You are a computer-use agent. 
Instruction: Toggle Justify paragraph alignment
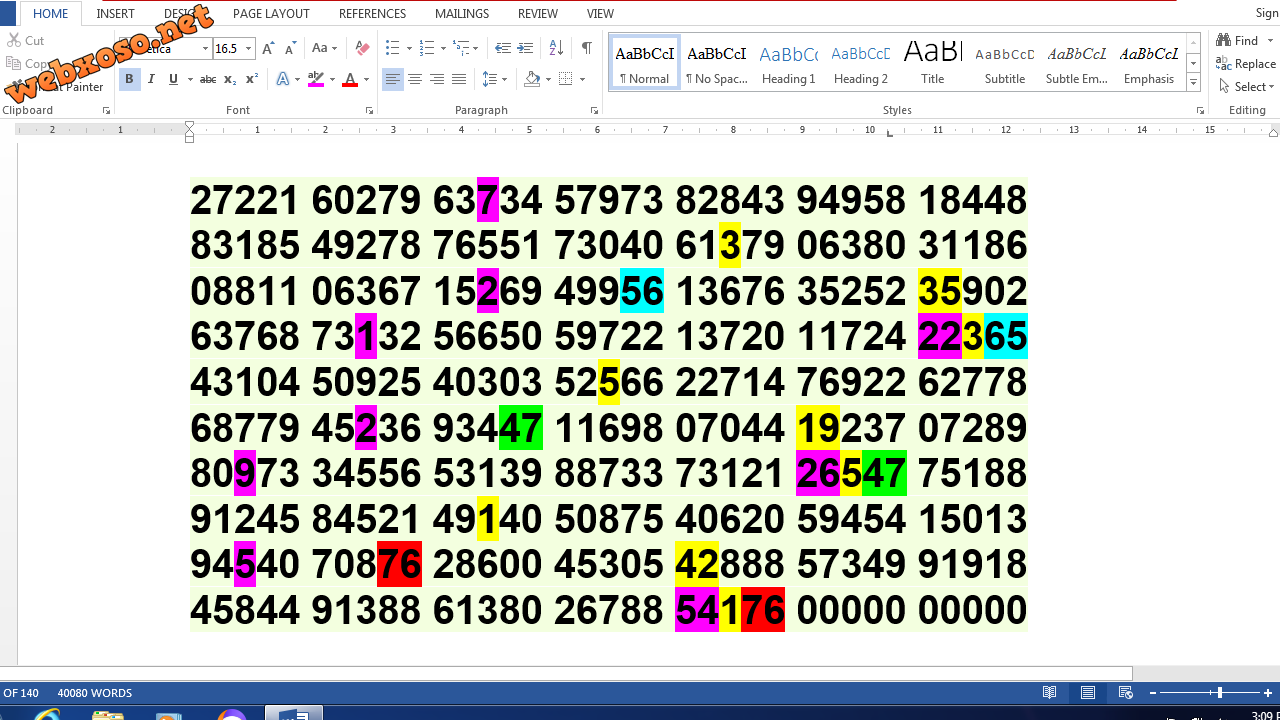tap(459, 79)
